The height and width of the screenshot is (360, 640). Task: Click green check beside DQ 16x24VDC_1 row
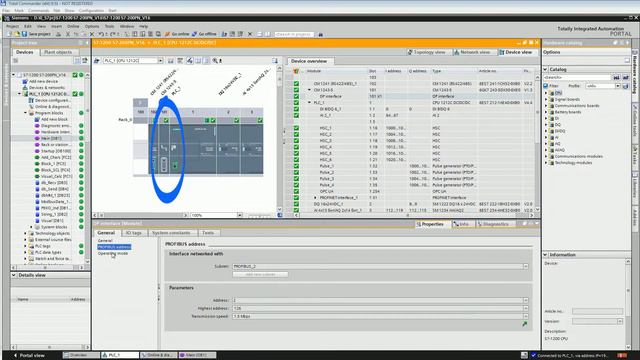[x=296, y=204]
